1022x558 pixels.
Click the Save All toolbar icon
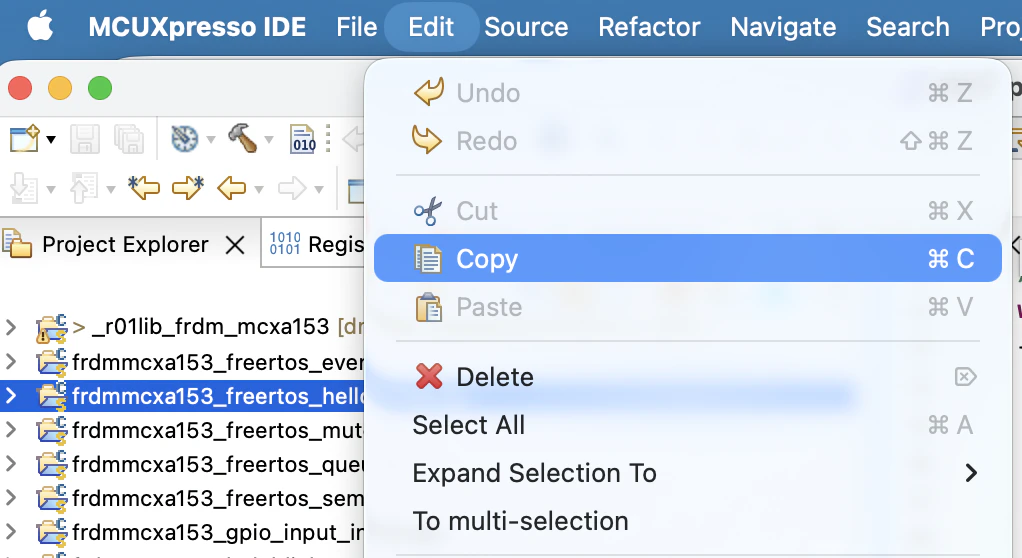click(x=128, y=139)
